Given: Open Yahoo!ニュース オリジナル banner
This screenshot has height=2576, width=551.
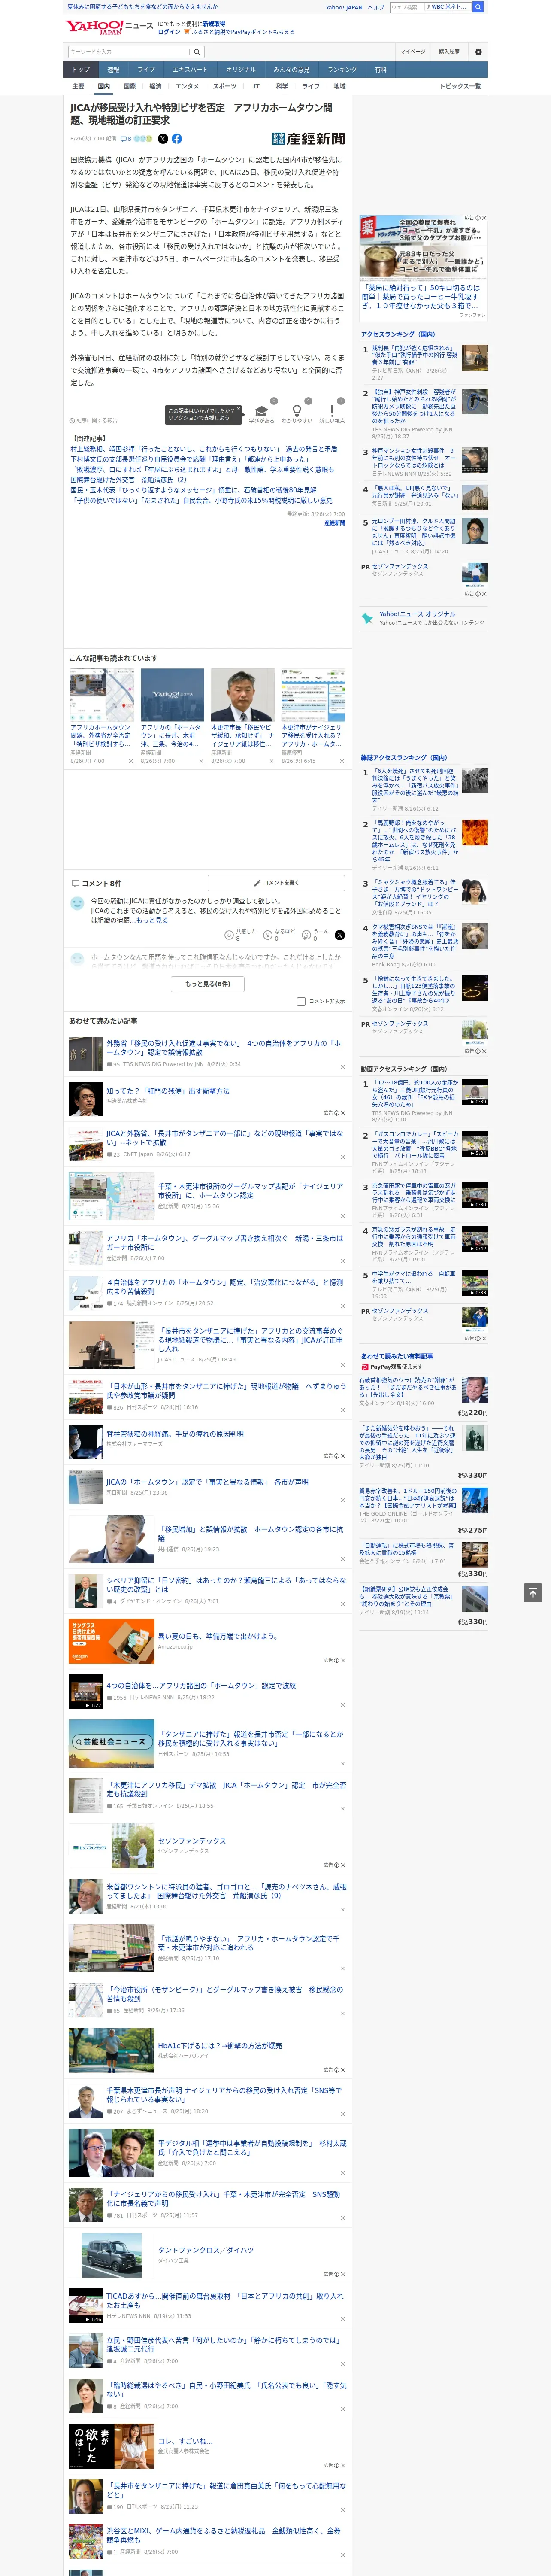Looking at the screenshot, I should coord(424,618).
